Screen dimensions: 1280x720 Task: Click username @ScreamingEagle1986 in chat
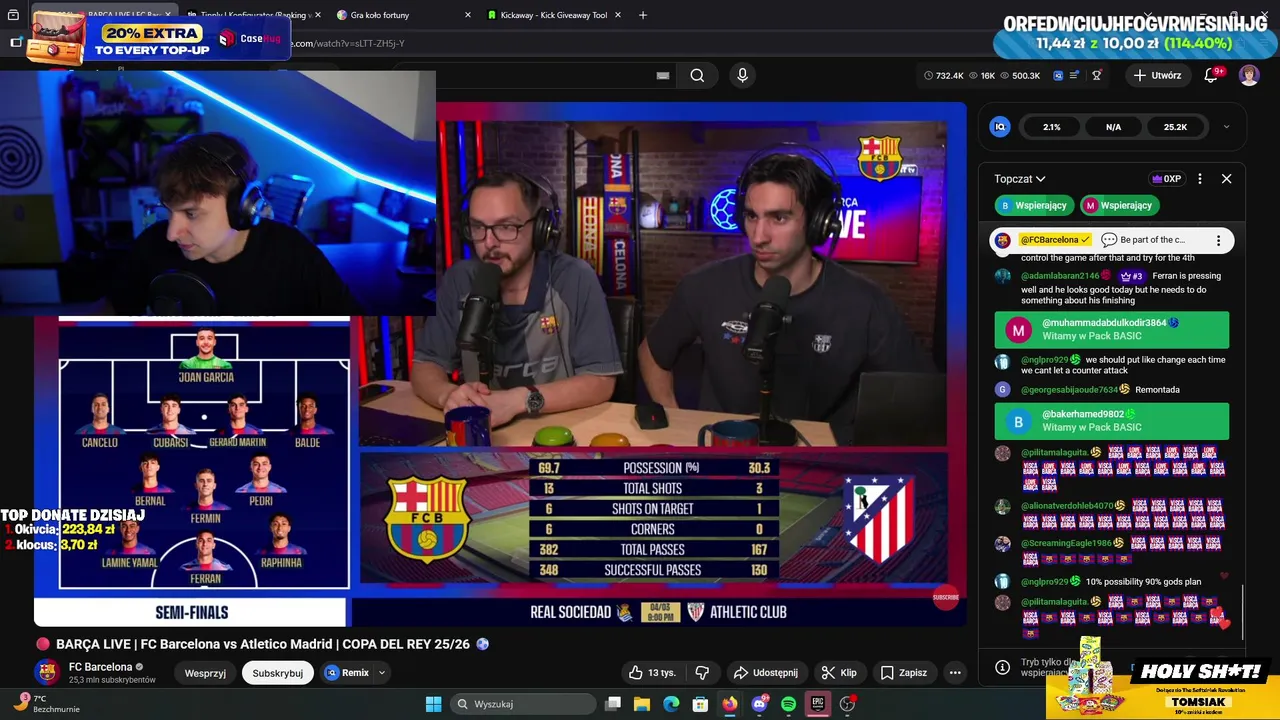coord(1068,544)
